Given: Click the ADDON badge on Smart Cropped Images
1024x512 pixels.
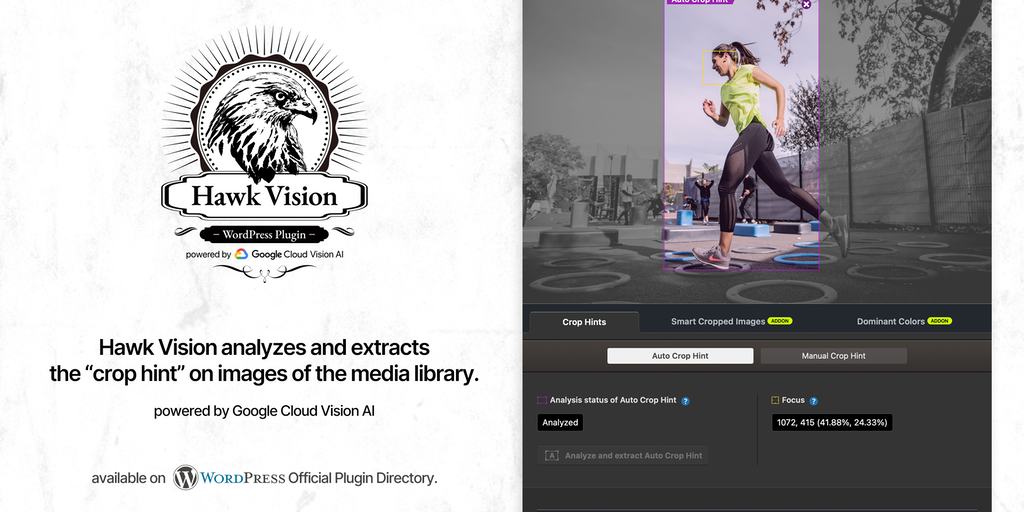Looking at the screenshot, I should tap(780, 321).
